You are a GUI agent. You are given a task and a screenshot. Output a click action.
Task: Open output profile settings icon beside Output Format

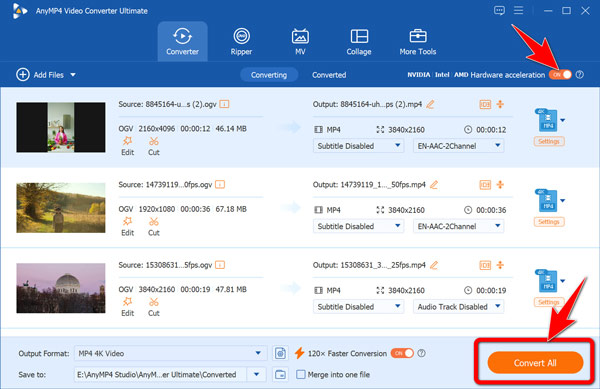pyautogui.click(x=280, y=353)
